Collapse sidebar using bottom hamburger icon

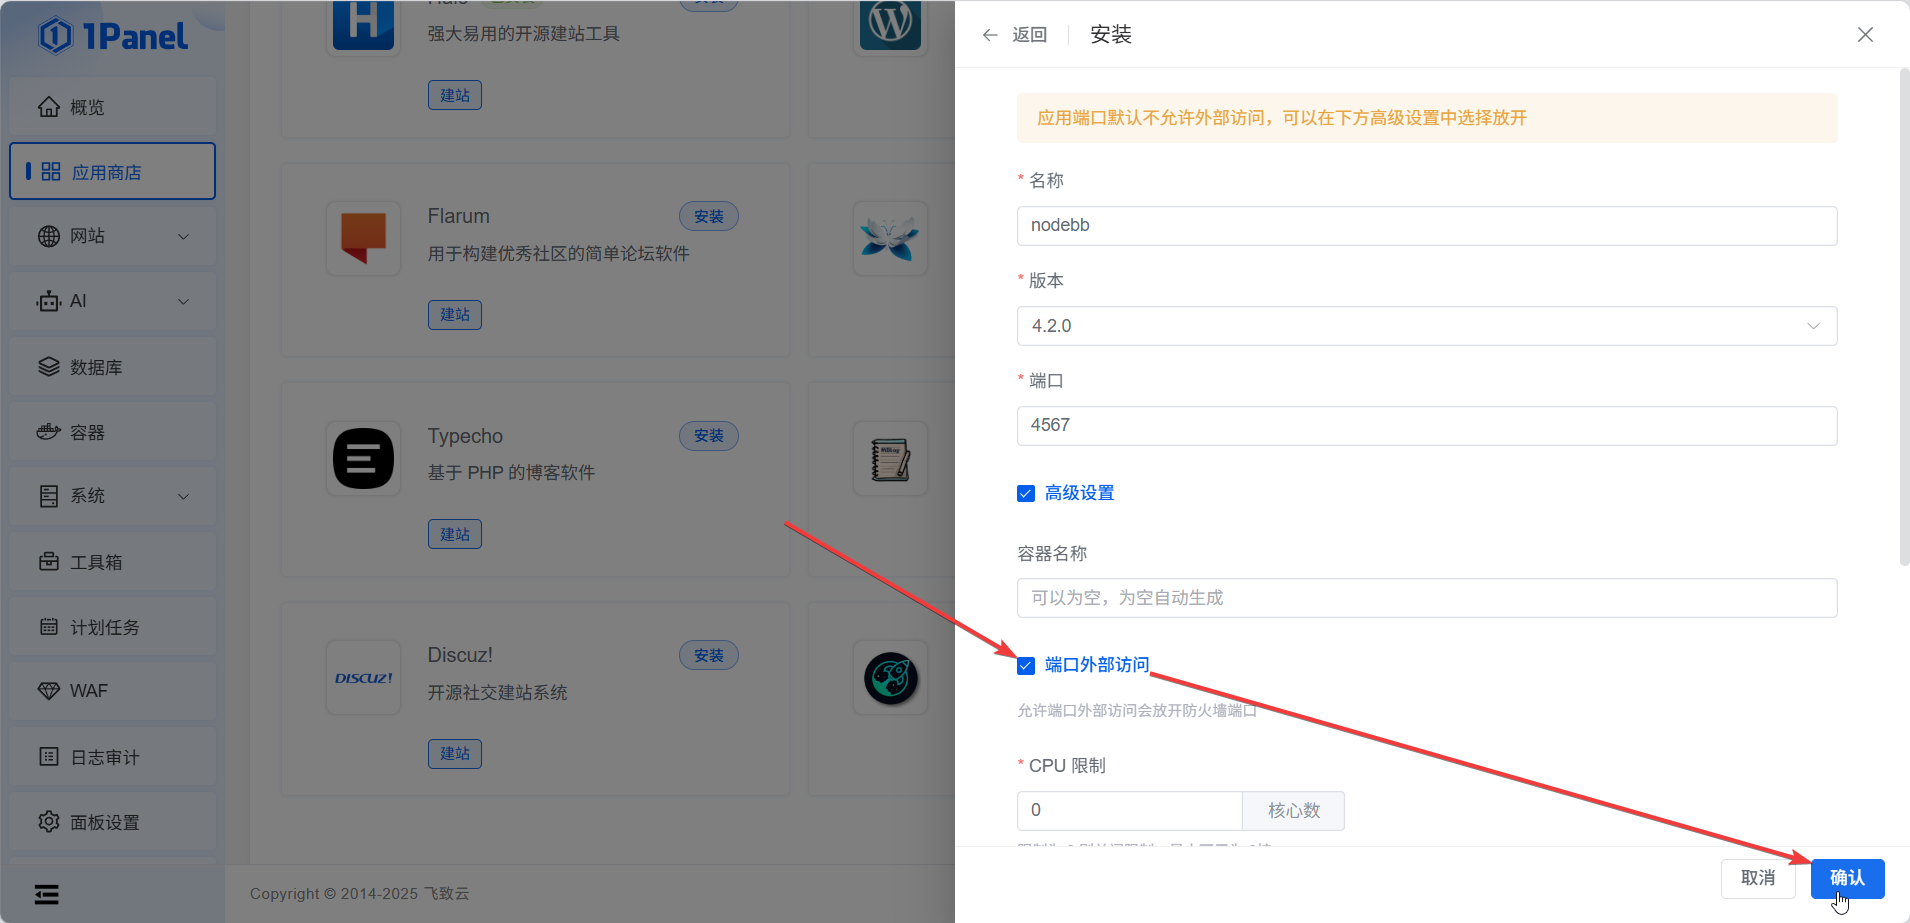click(47, 894)
